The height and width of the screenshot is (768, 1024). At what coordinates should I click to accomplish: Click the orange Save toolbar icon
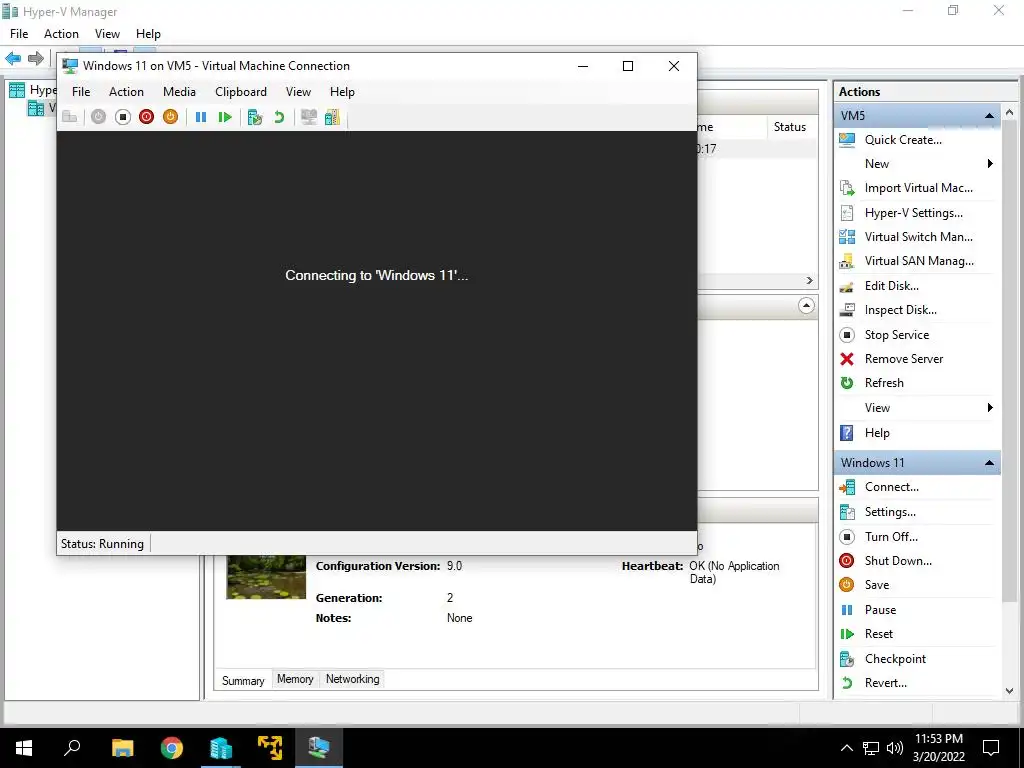point(170,118)
